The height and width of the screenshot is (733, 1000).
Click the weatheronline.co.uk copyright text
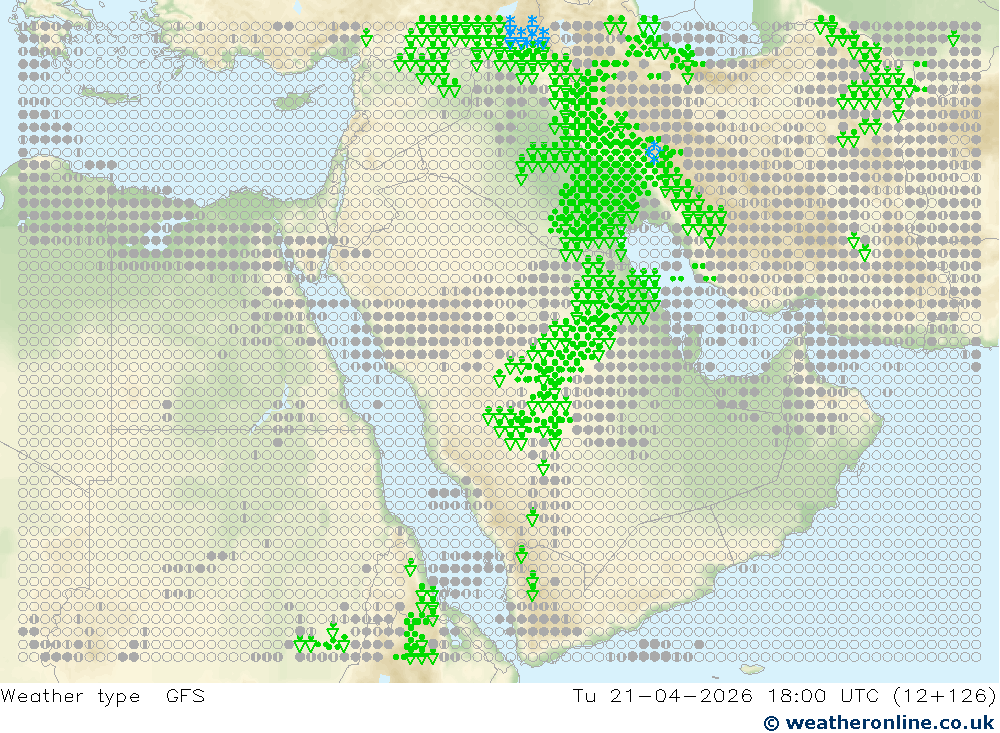(x=879, y=723)
